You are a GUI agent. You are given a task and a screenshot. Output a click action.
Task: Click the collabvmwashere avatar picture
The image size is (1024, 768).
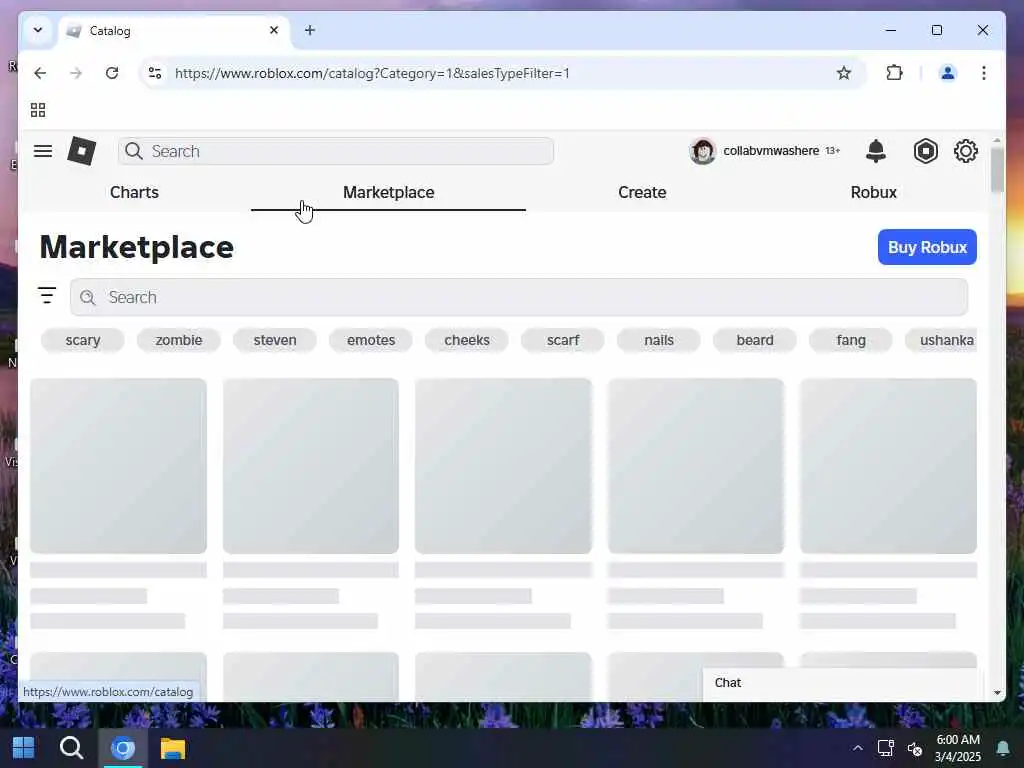pyautogui.click(x=703, y=151)
